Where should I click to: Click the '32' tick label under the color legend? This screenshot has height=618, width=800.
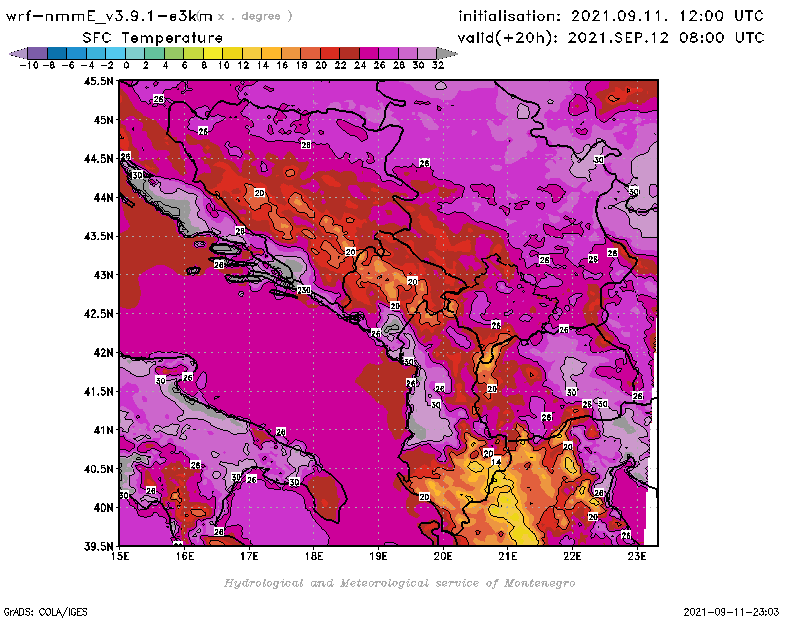click(x=438, y=65)
